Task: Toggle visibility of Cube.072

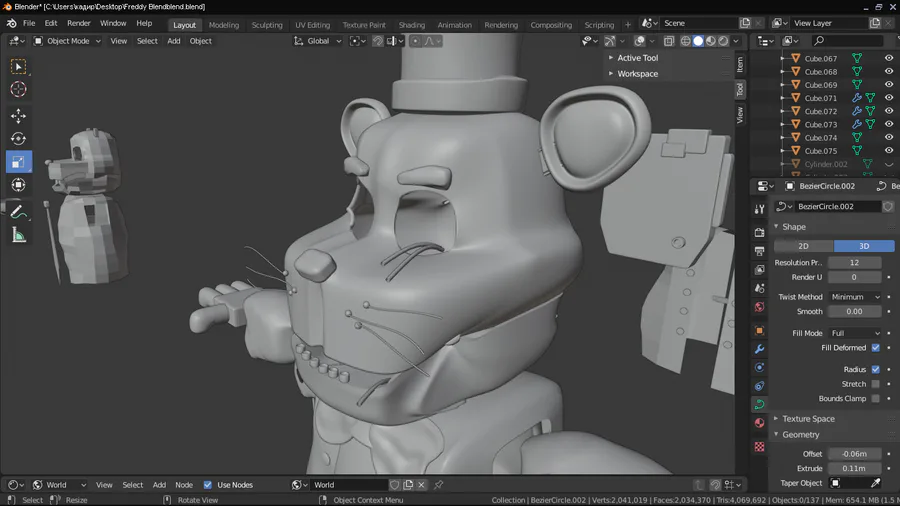Action: 889,111
